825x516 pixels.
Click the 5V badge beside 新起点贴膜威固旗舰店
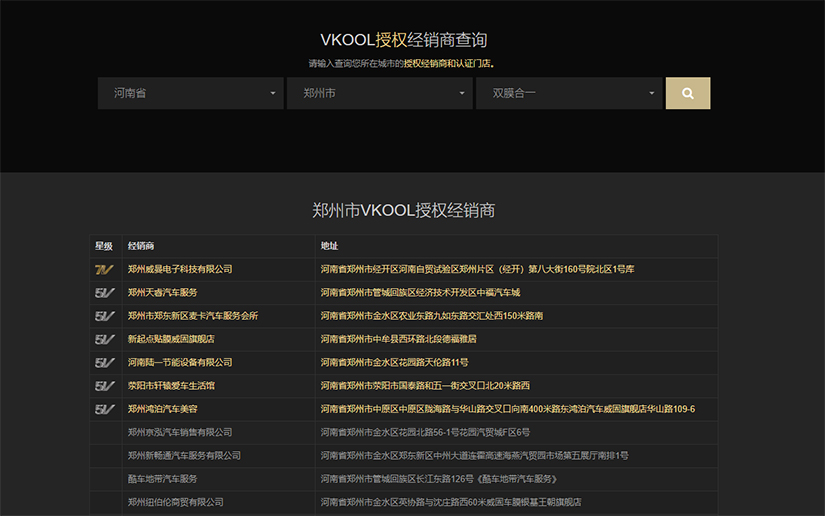click(x=104, y=339)
